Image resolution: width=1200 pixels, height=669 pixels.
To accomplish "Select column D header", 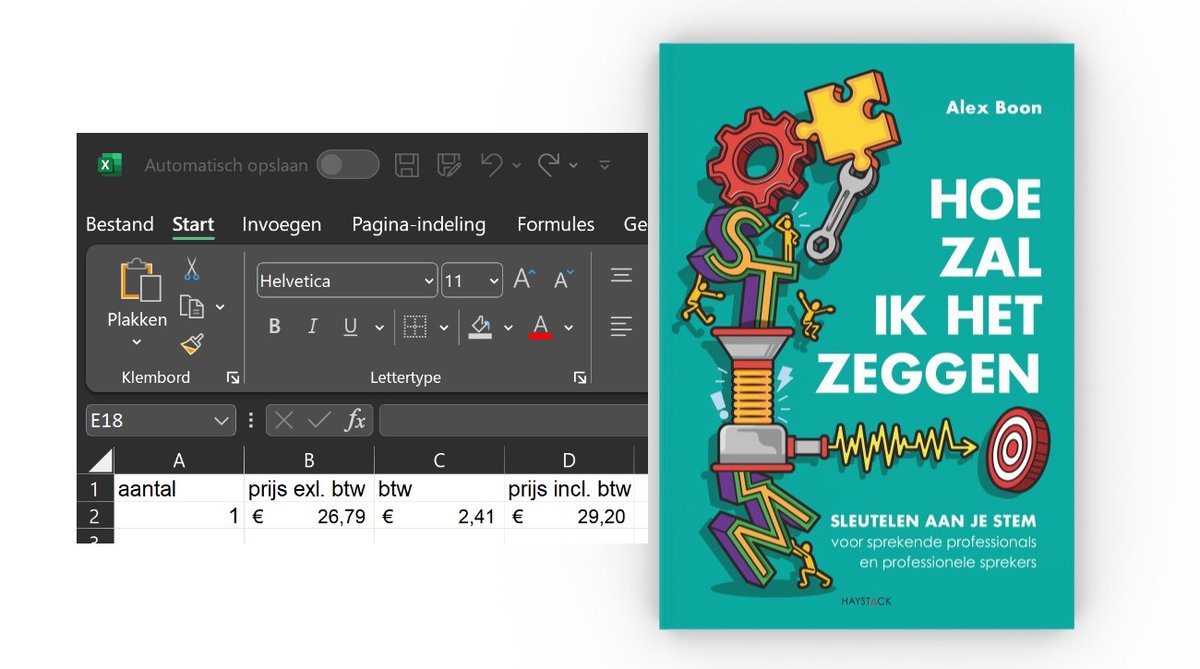I will 569,460.
